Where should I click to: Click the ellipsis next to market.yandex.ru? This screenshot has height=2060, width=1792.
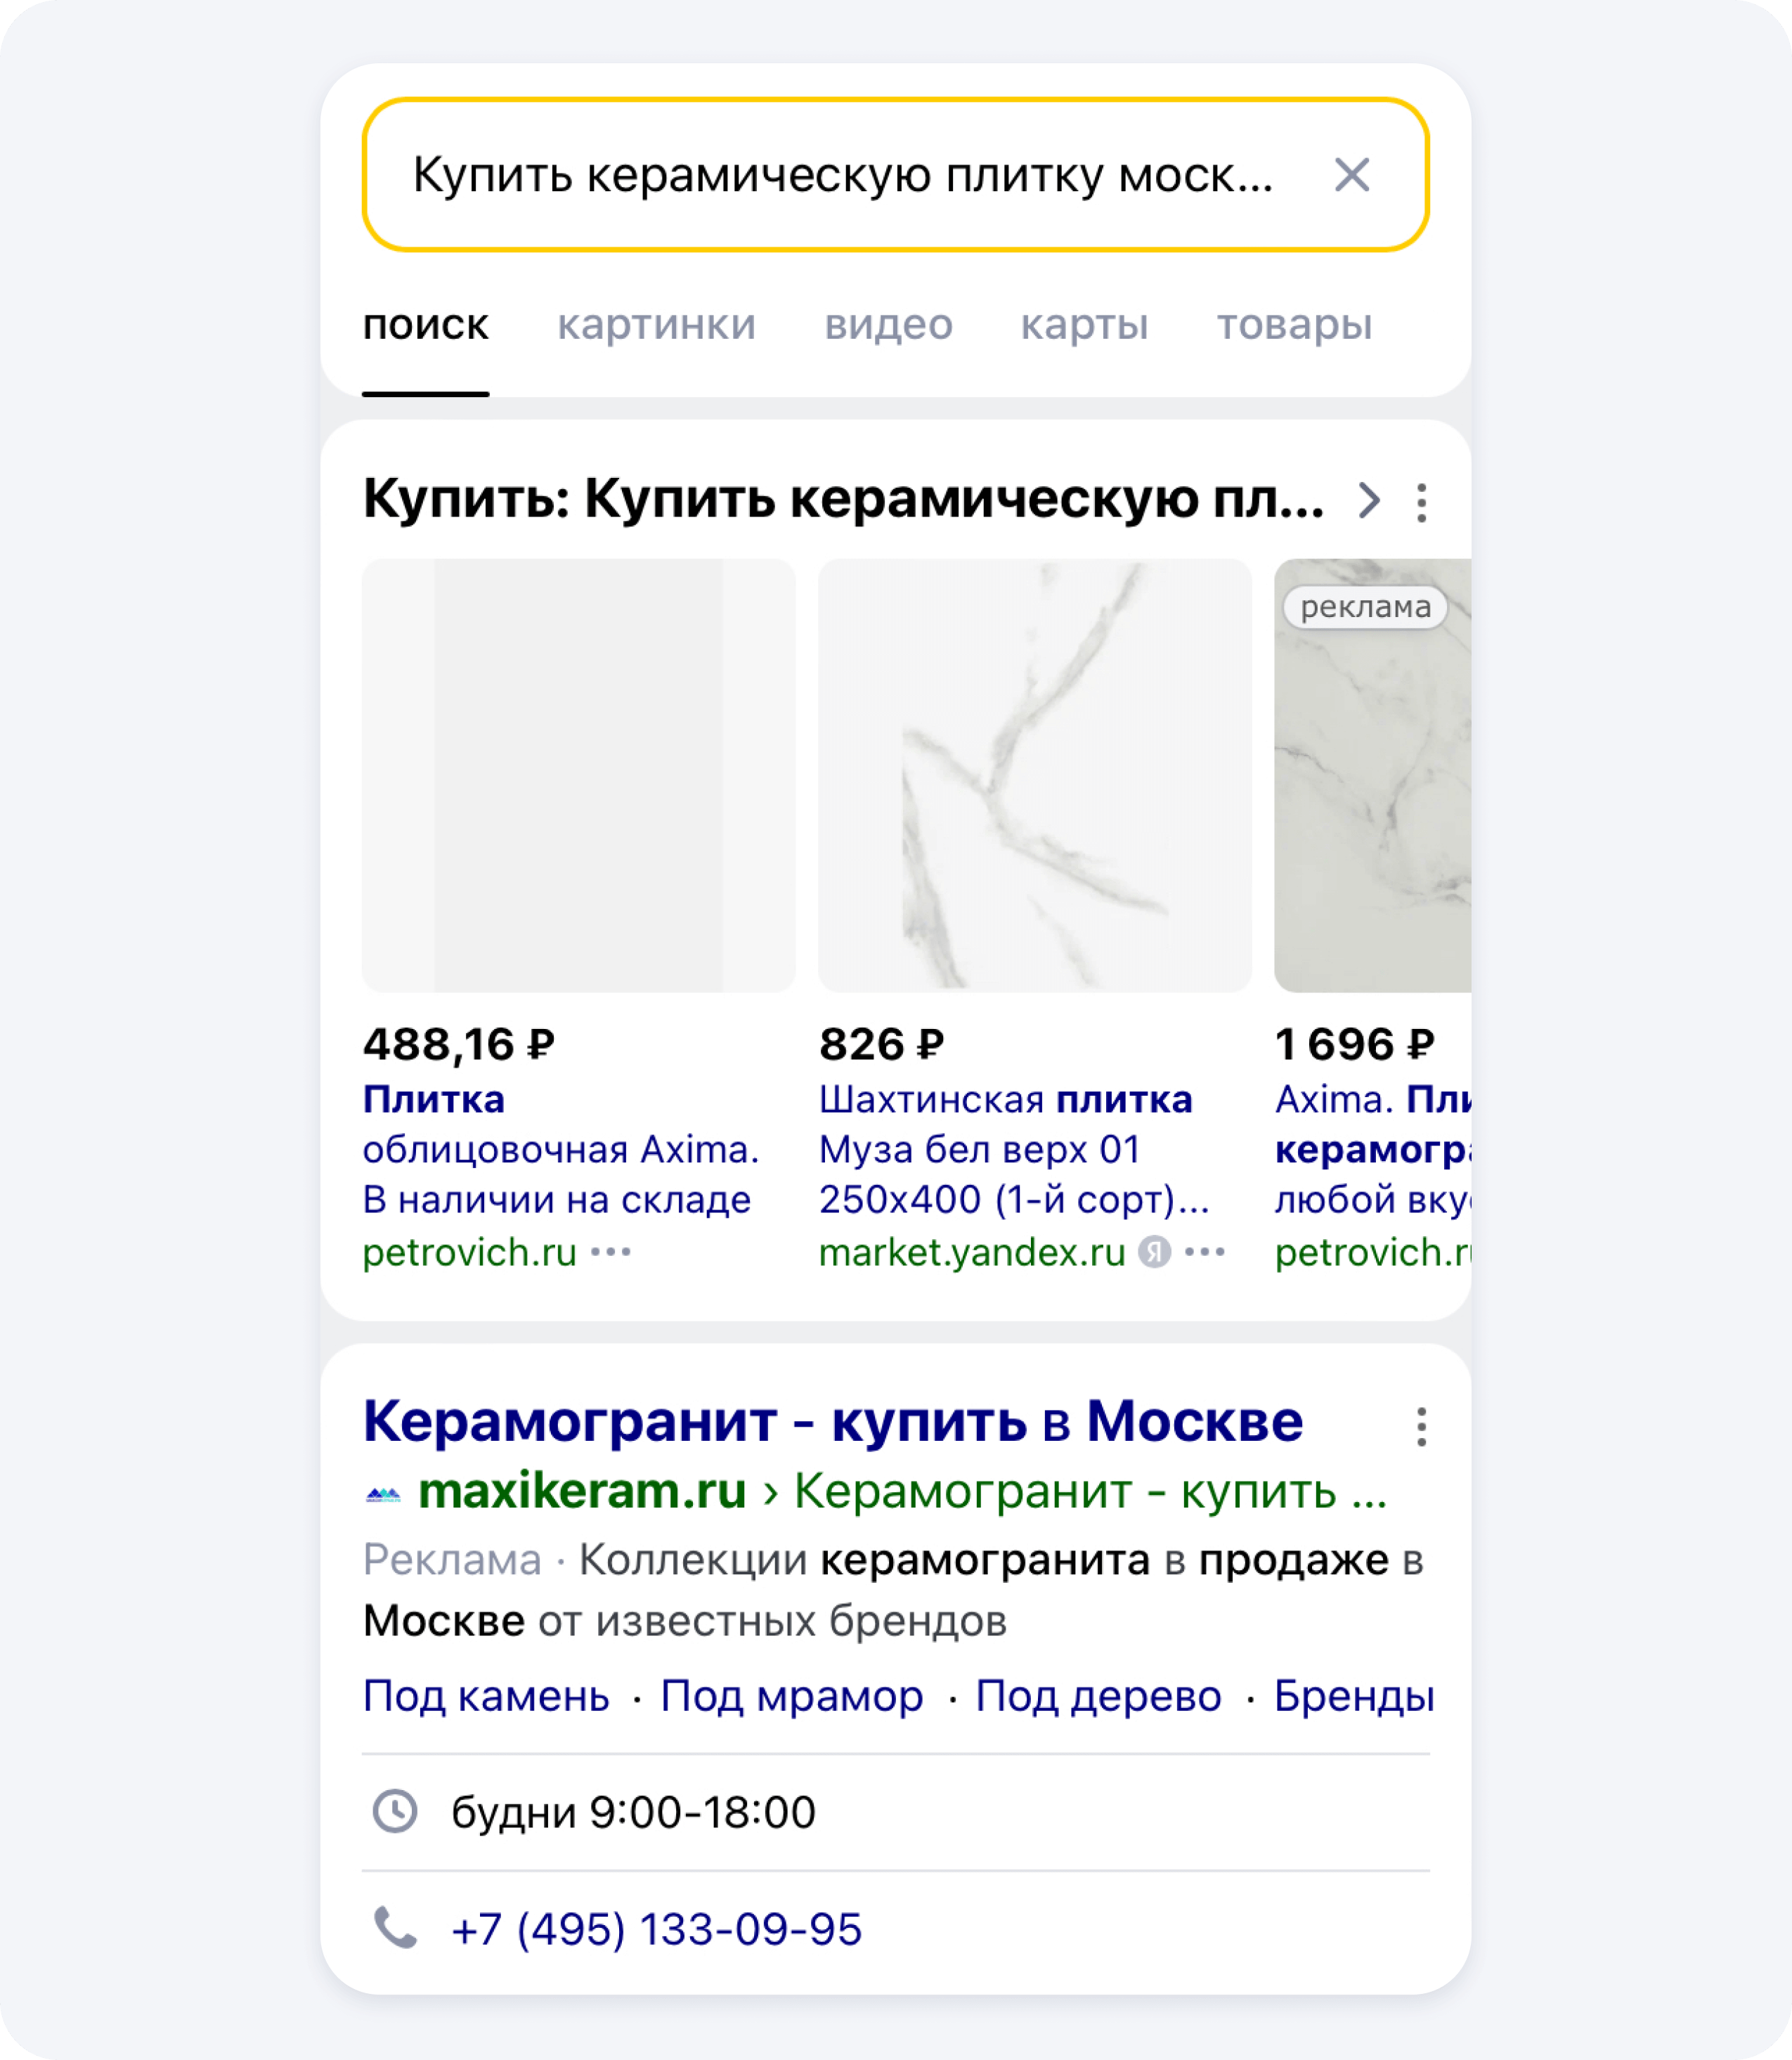1204,1251
